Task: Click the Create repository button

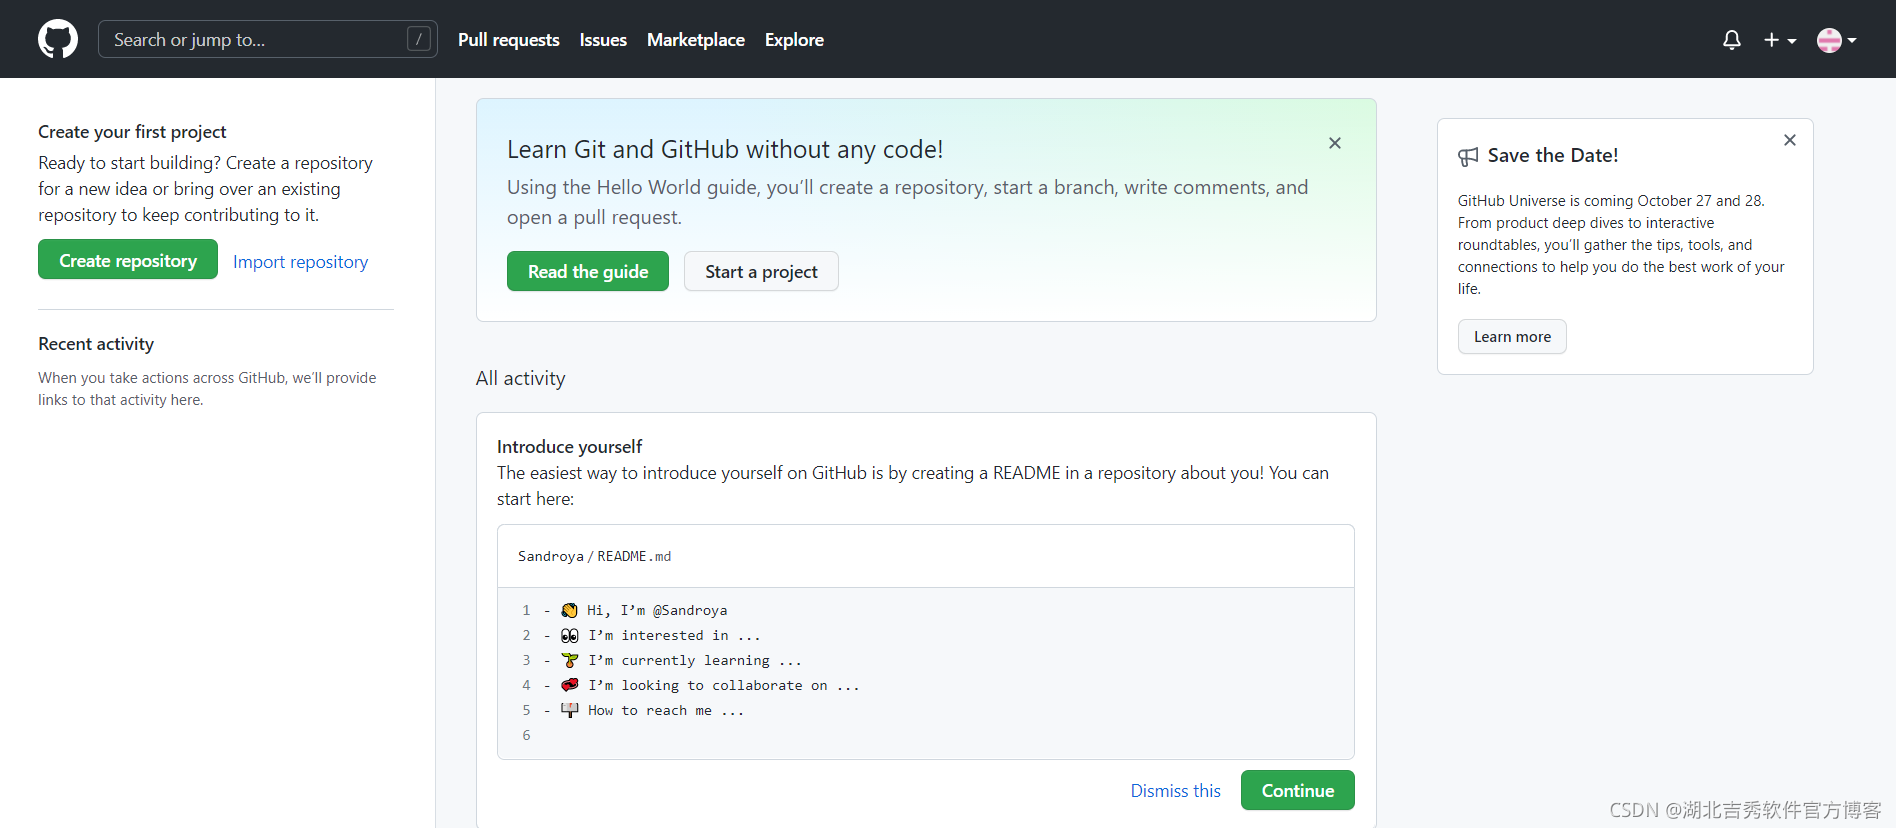Action: [128, 259]
